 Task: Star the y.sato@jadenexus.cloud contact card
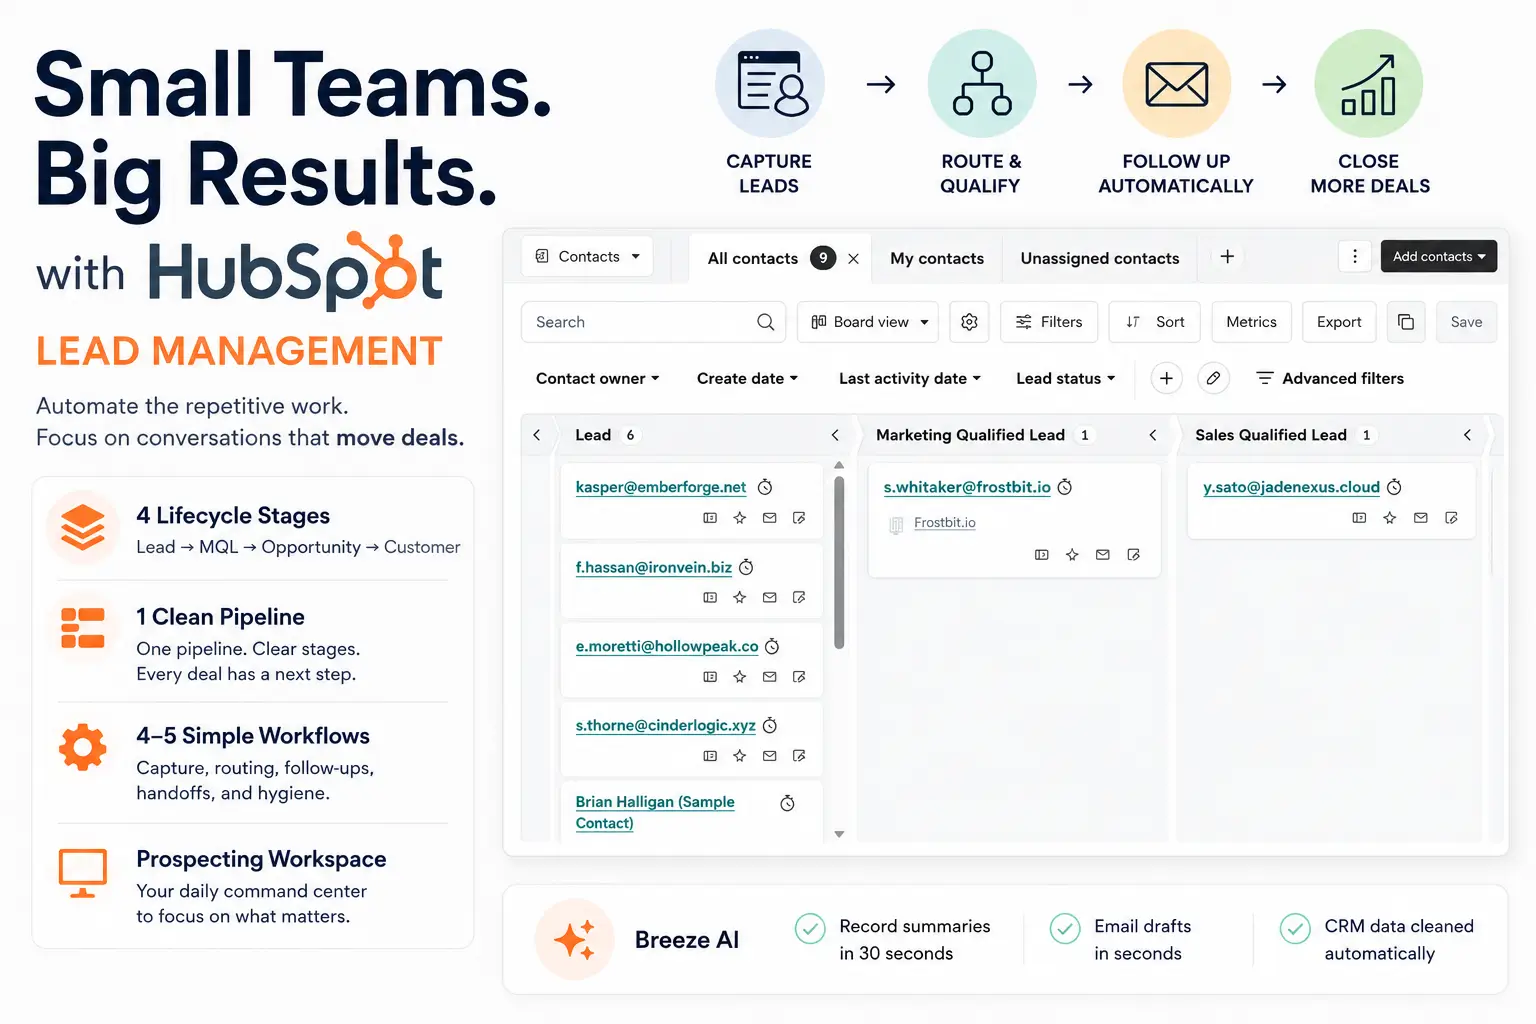click(1390, 518)
